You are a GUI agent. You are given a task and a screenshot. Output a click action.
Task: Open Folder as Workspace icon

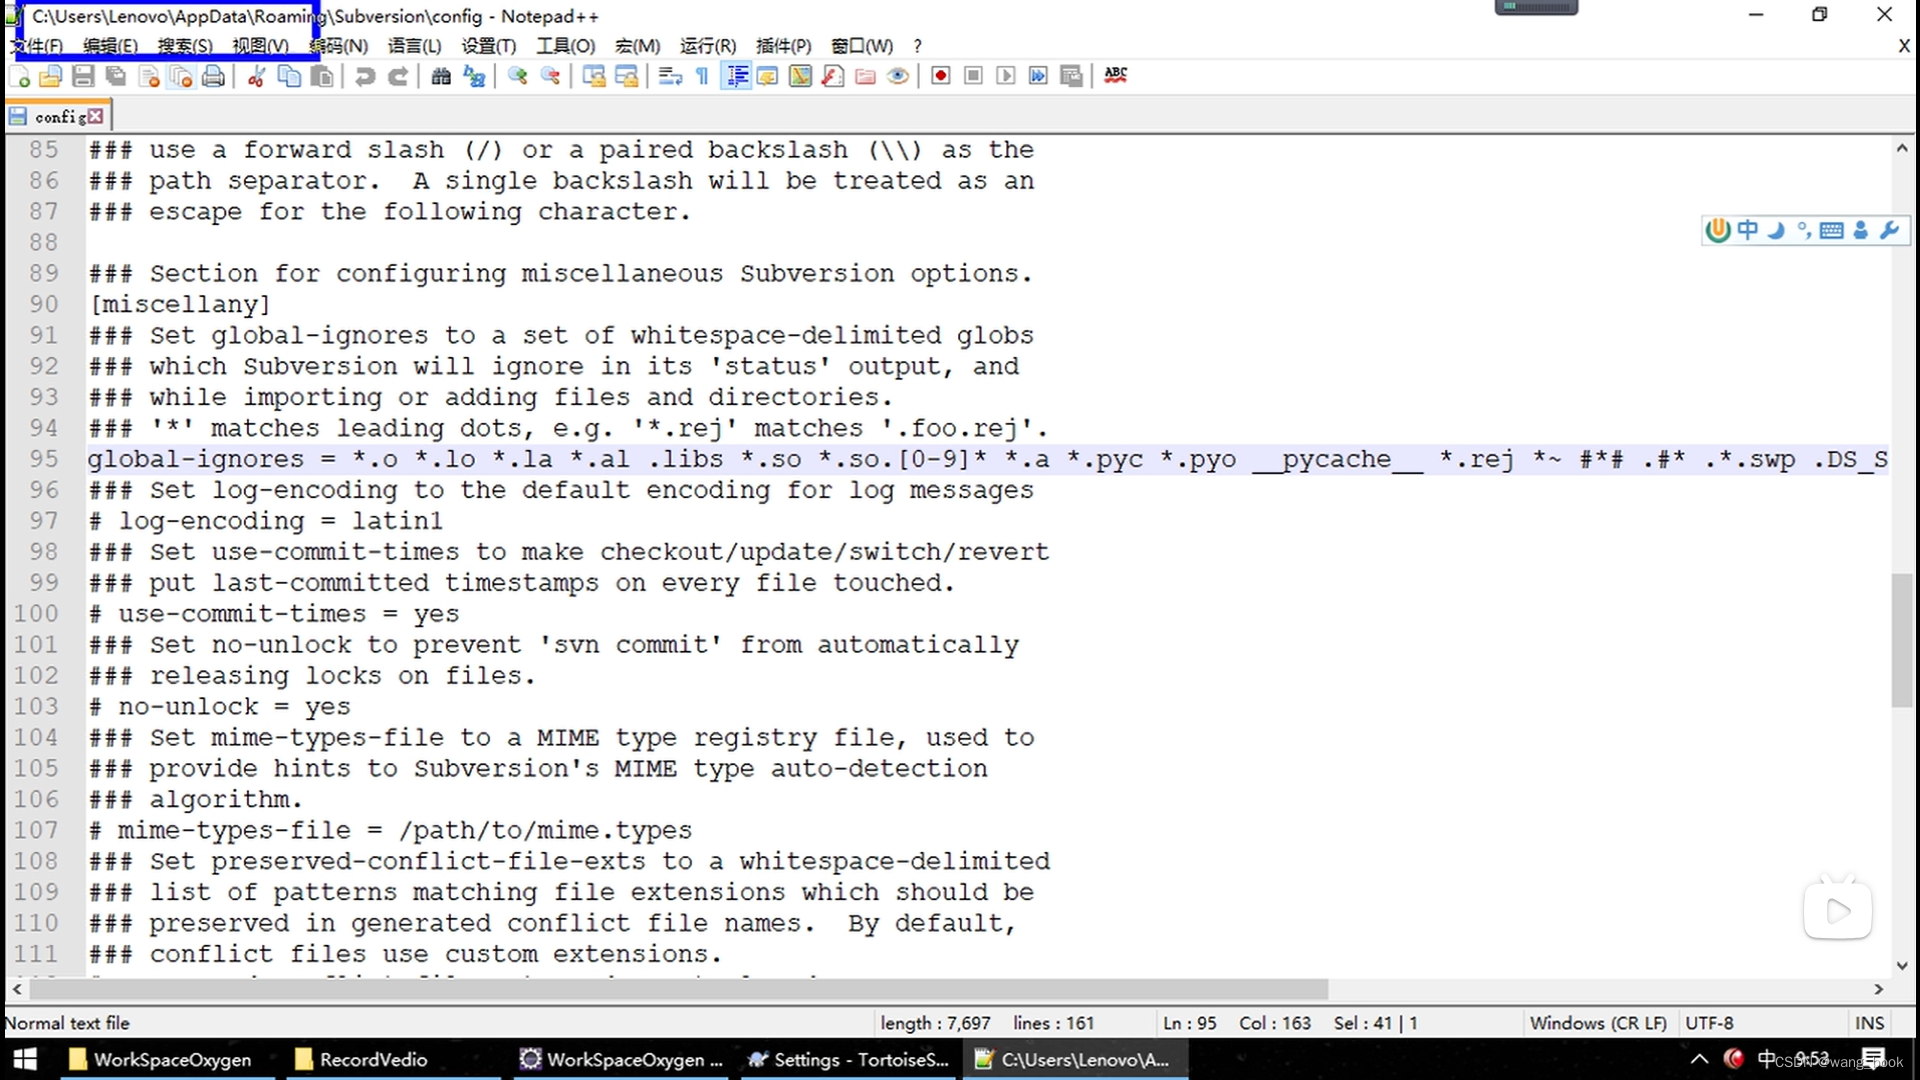coord(866,76)
